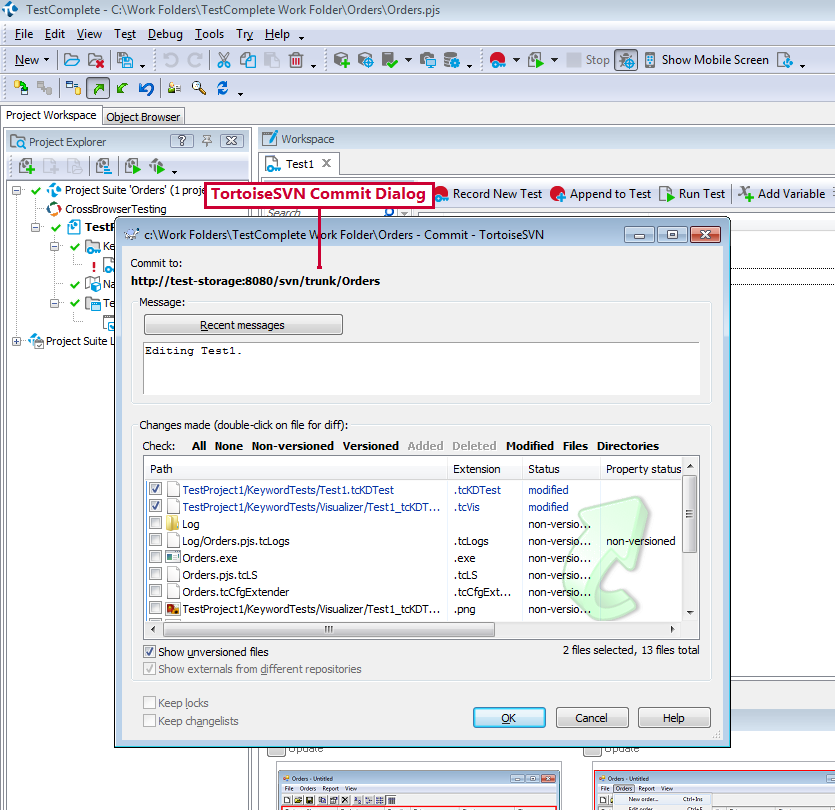Click the Status column header
Screen dimensions: 835x810
(561, 469)
